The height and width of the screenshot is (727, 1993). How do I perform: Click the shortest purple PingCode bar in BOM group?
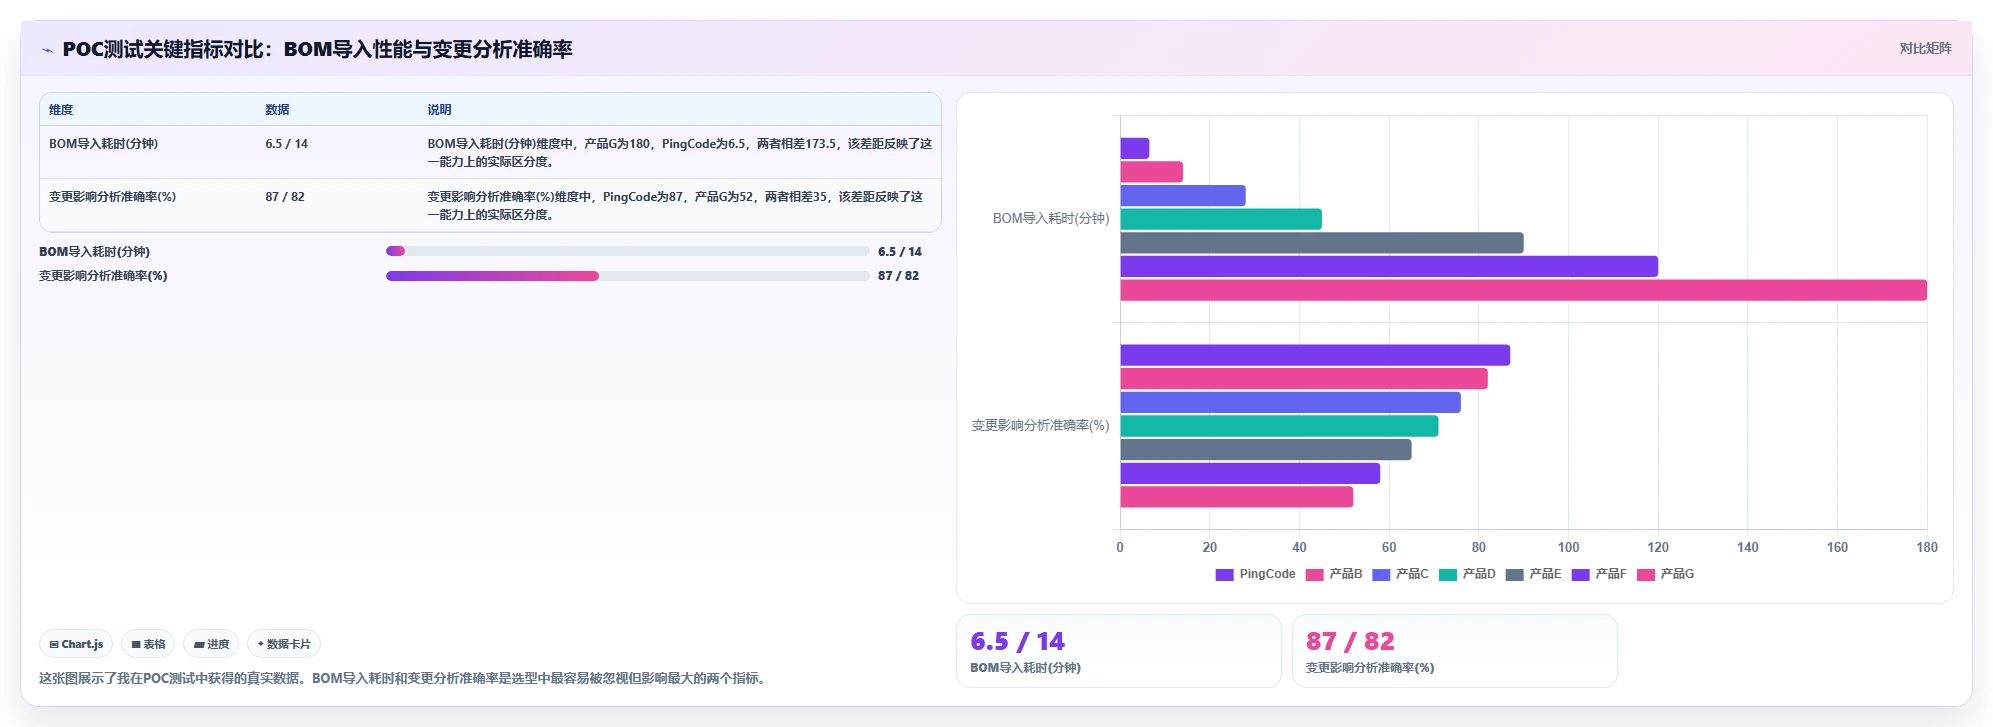[1134, 148]
